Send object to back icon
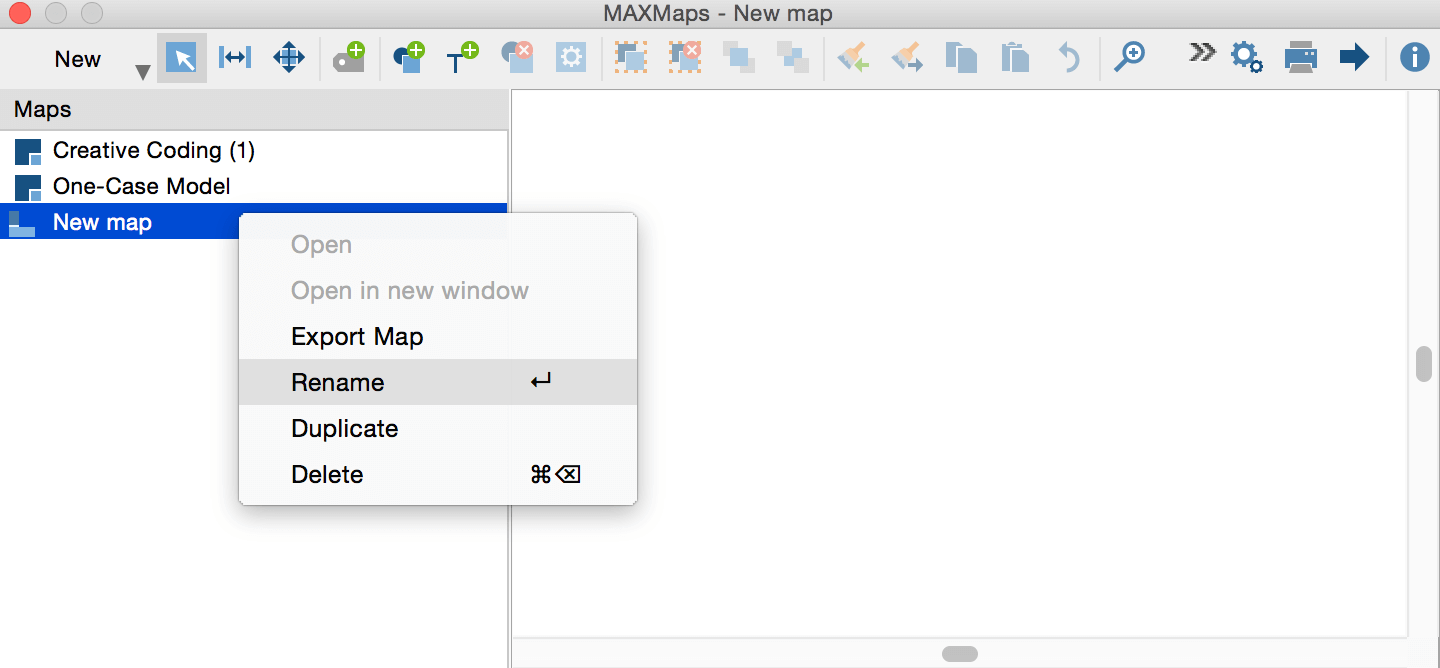Screen dimensions: 1440x668 [x=793, y=58]
